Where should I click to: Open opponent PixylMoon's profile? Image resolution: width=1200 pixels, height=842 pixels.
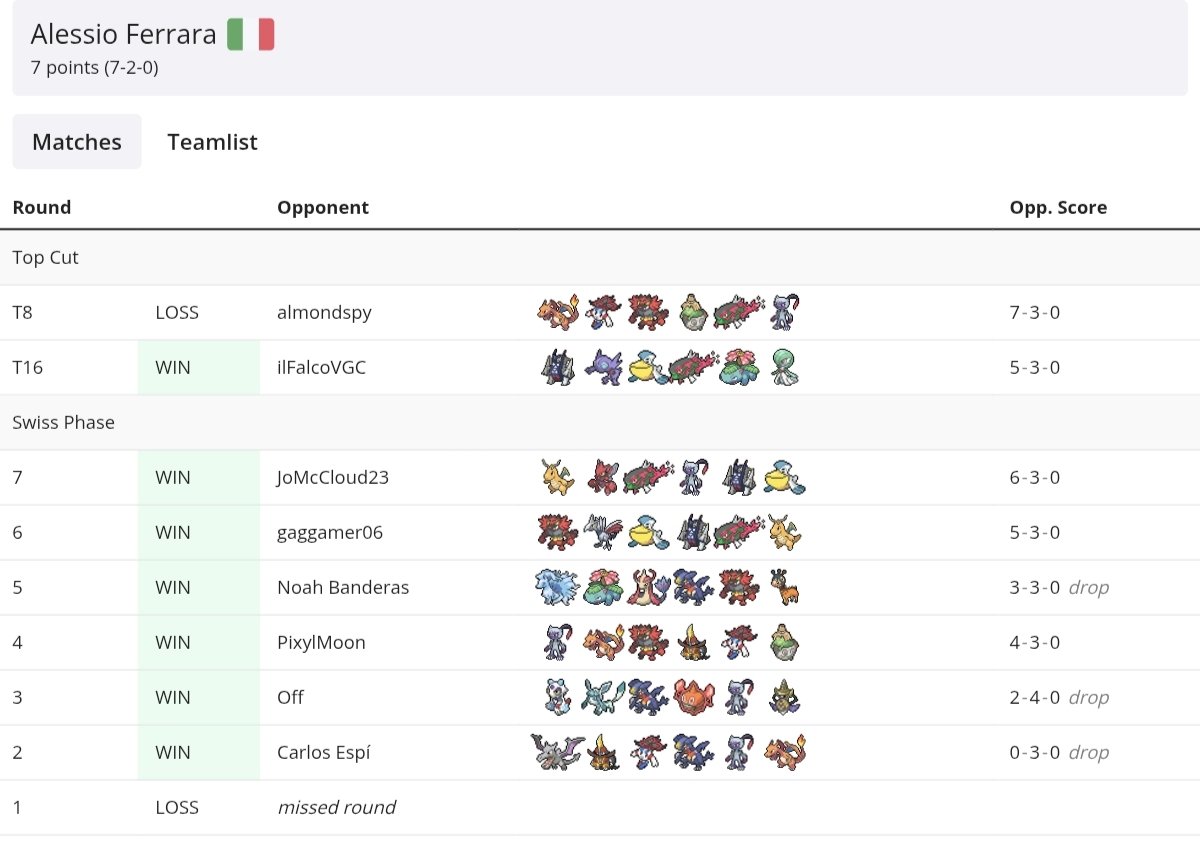[321, 643]
